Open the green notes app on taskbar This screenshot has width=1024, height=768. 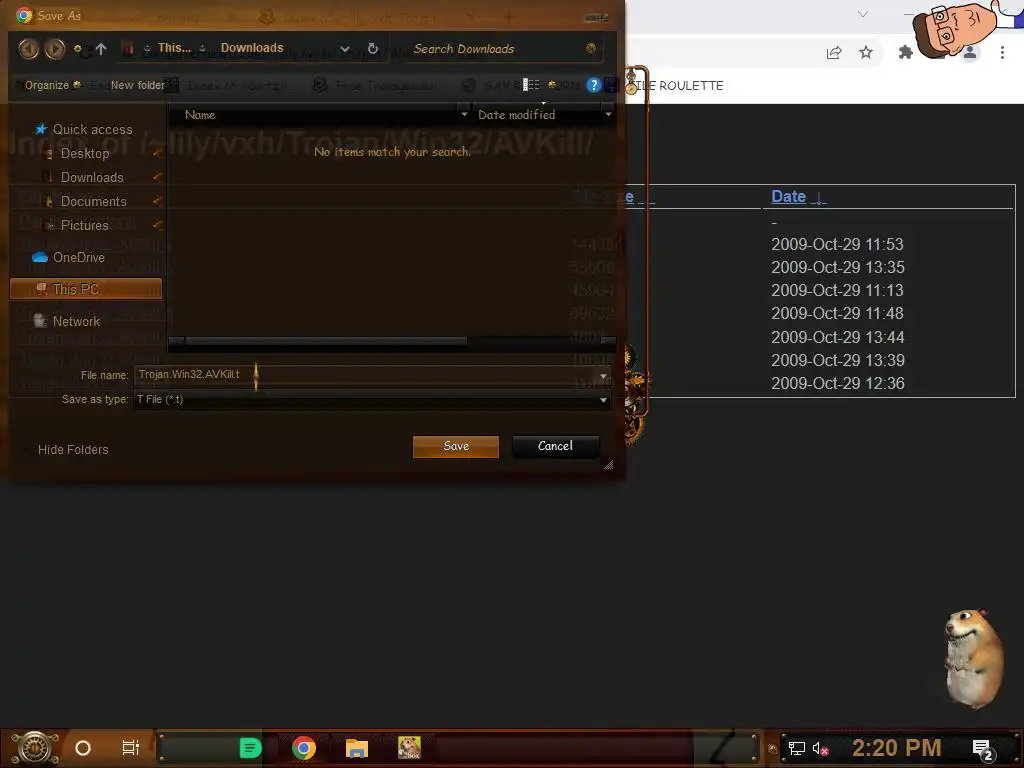click(x=251, y=748)
